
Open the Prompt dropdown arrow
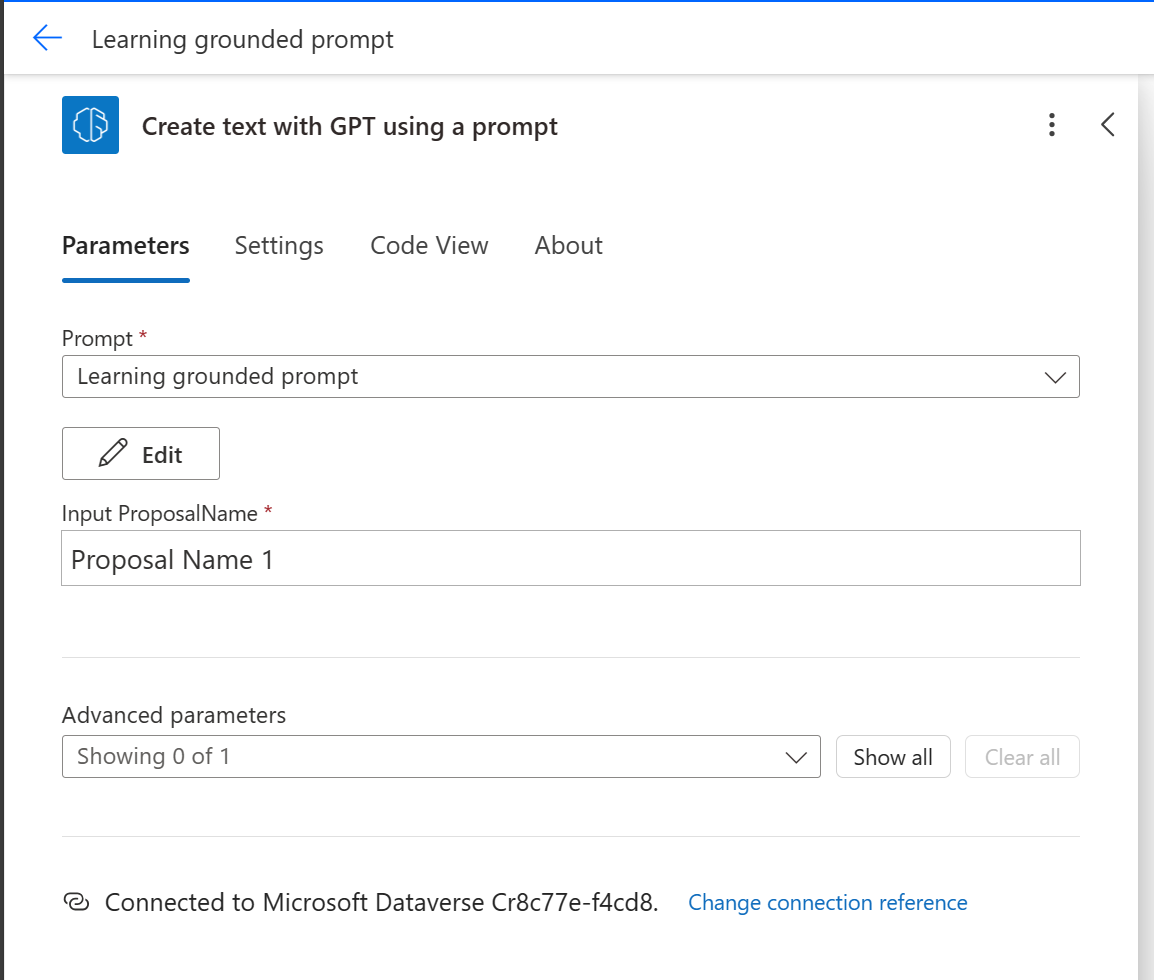(1055, 377)
